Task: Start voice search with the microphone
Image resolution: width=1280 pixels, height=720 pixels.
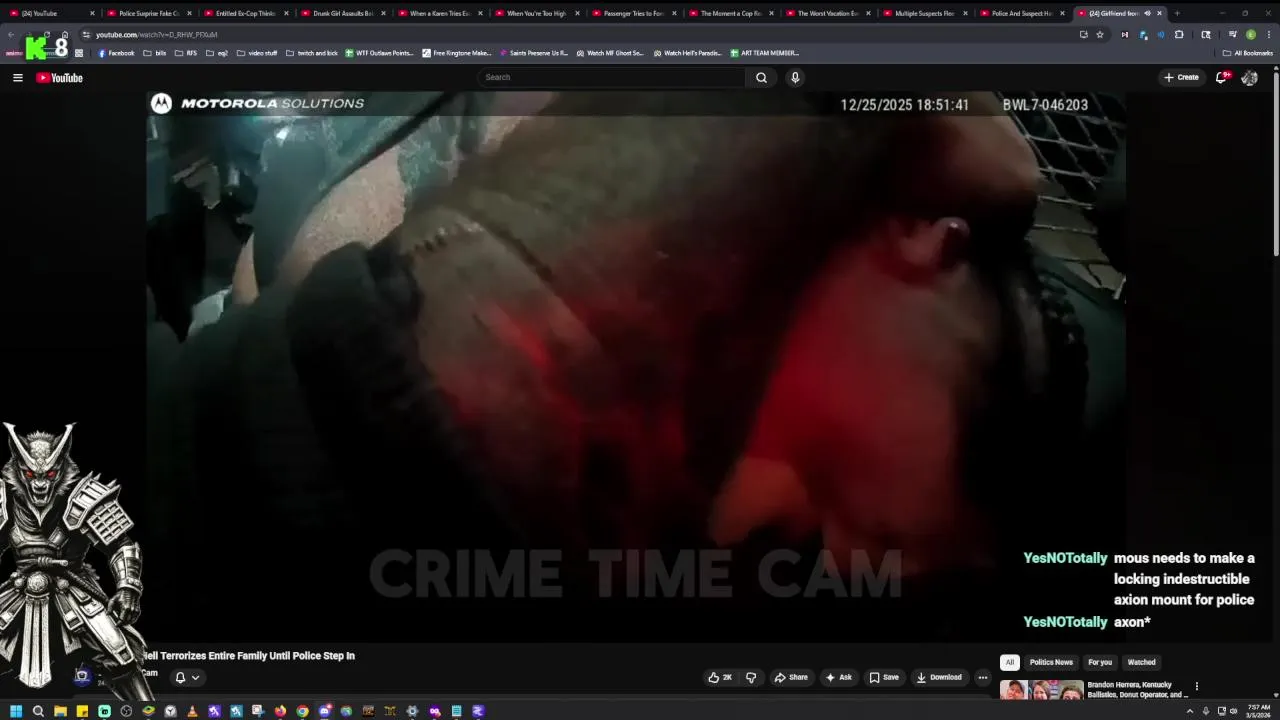Action: click(795, 77)
